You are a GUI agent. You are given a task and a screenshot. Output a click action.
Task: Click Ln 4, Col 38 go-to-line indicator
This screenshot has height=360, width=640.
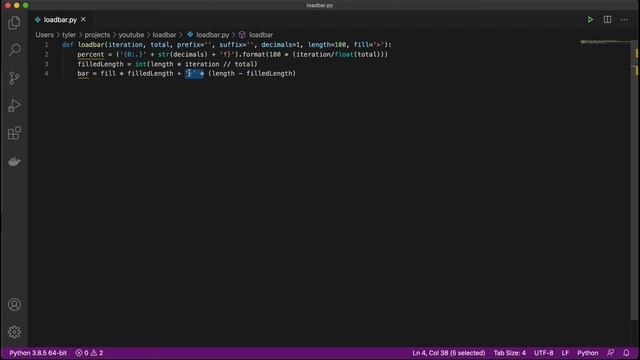point(449,353)
